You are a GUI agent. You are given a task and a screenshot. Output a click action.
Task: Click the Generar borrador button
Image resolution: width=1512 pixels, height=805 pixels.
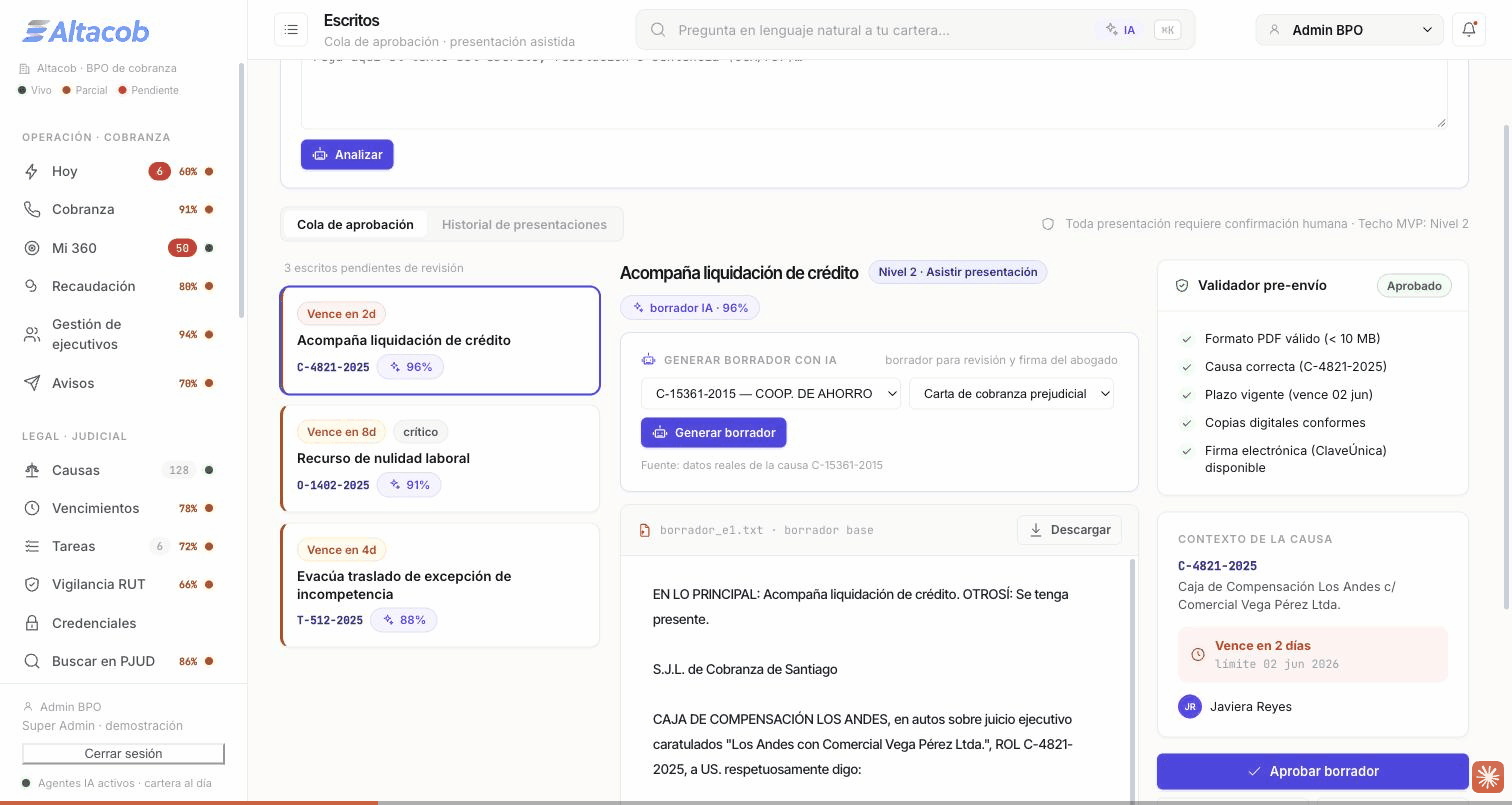click(714, 432)
